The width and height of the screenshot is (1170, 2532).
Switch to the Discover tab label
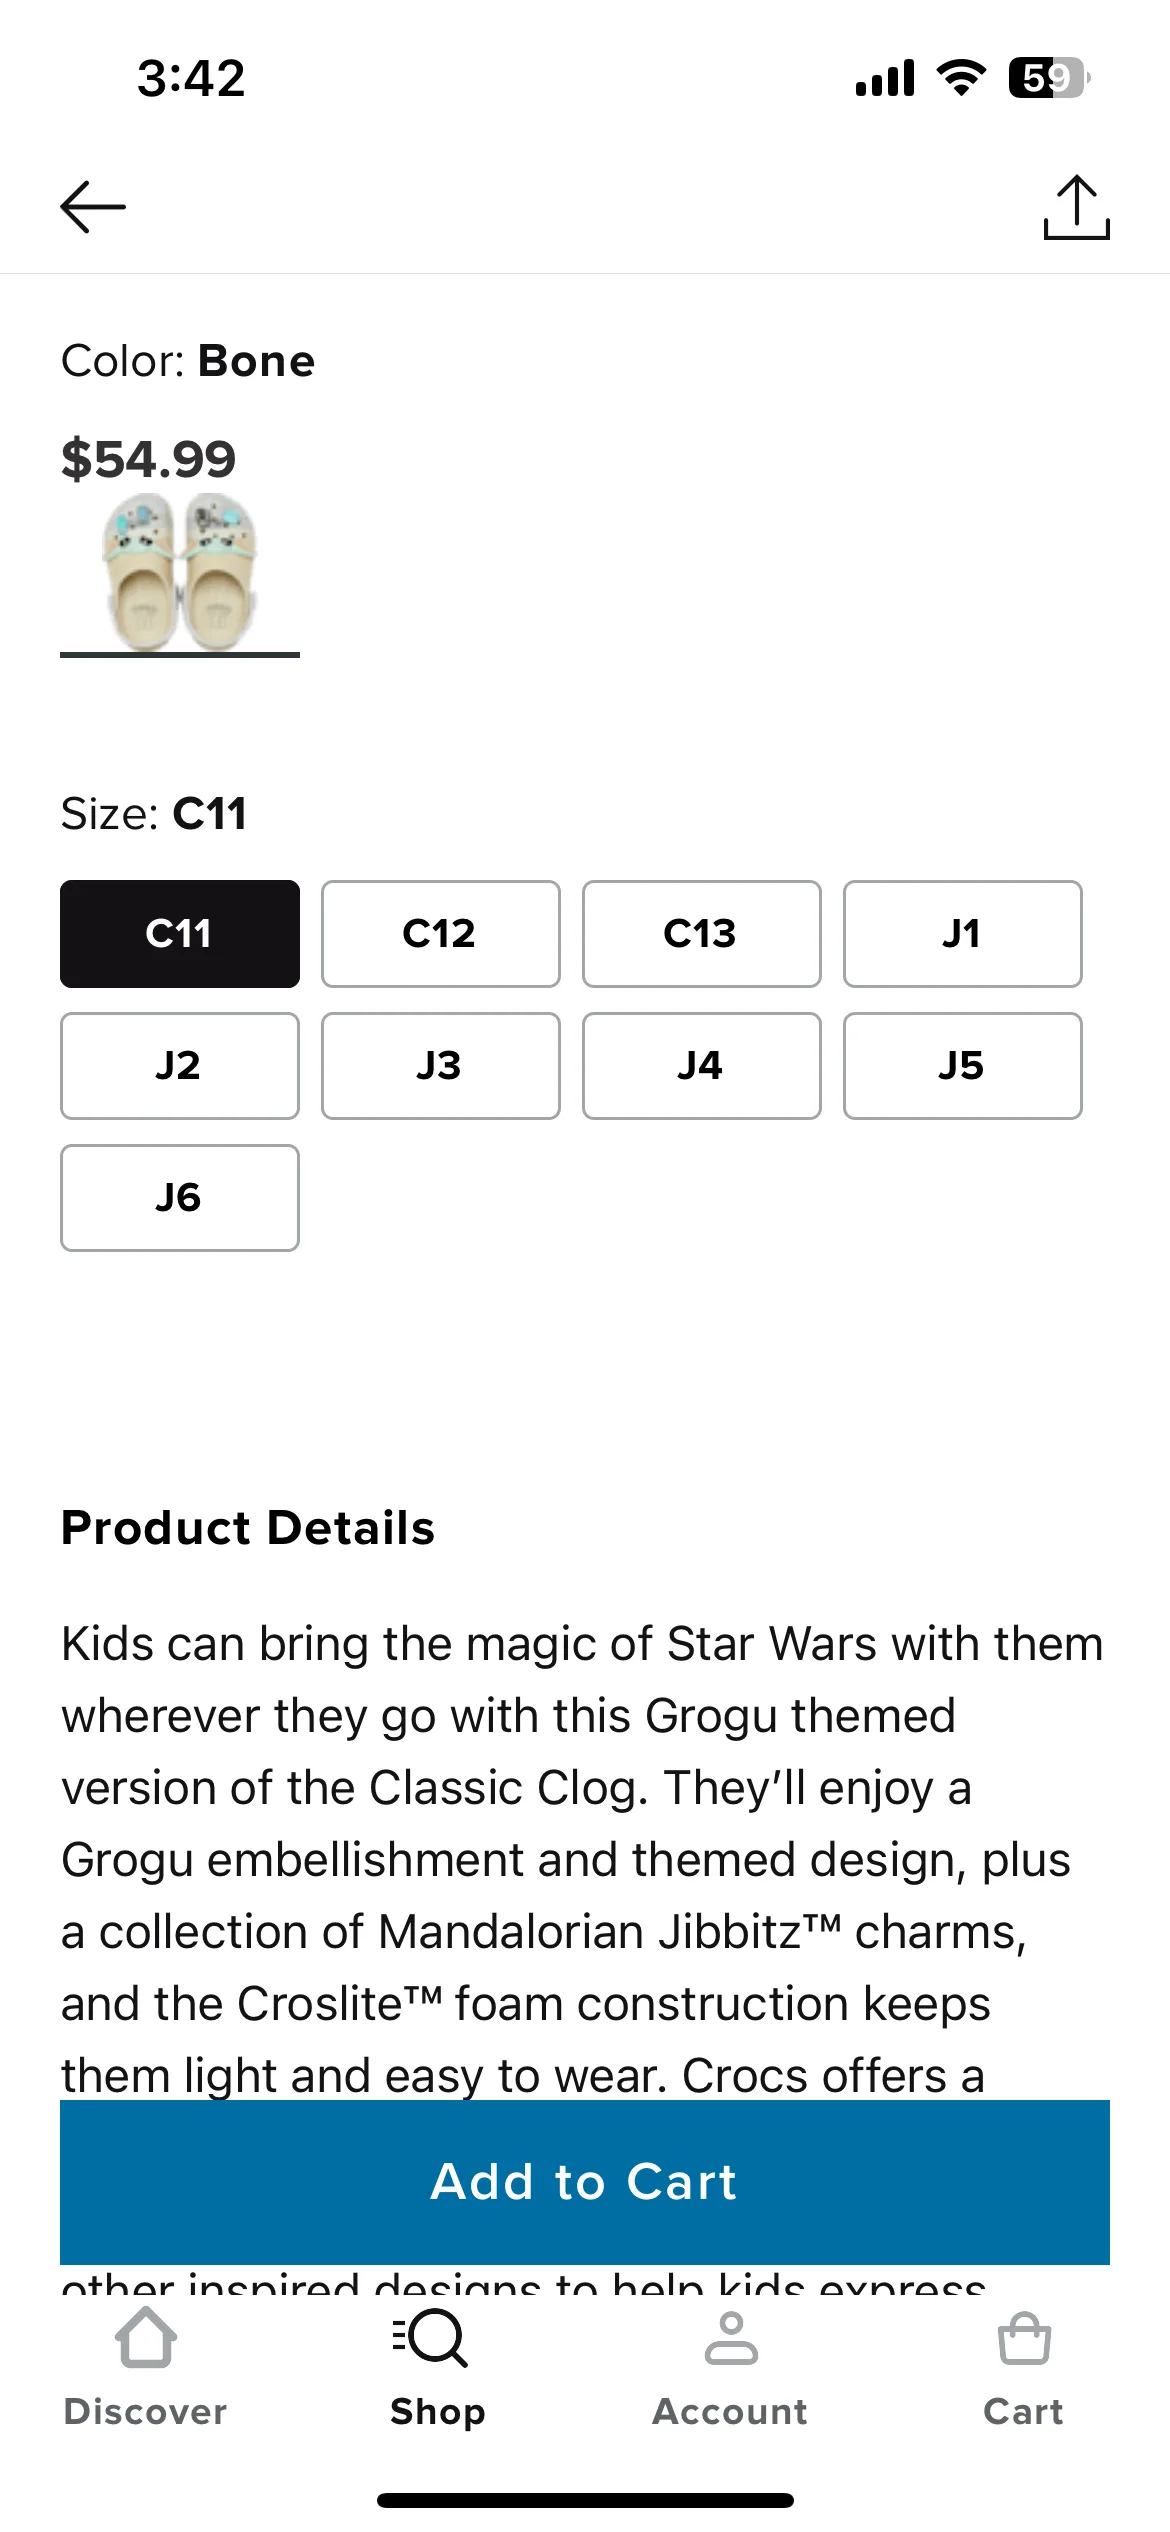pos(146,2412)
